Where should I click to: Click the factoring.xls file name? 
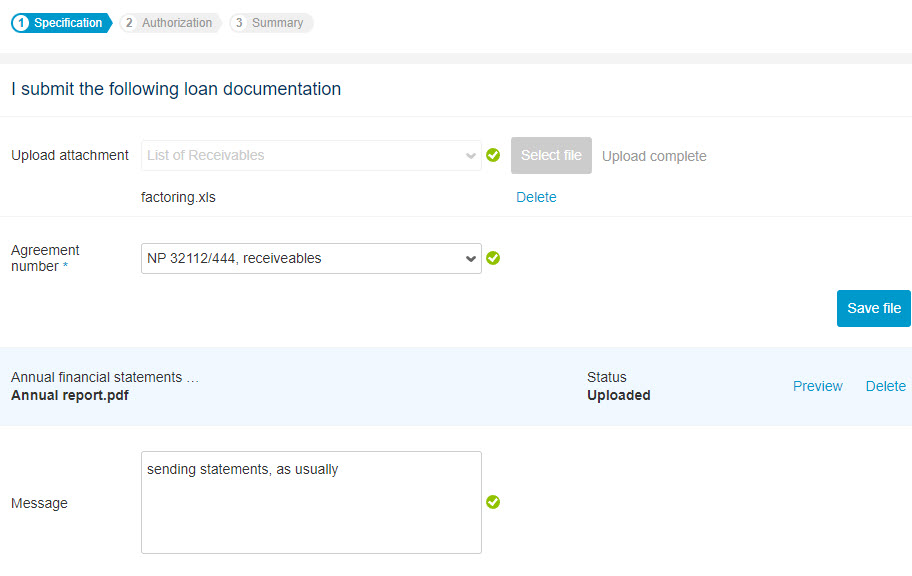[x=178, y=197]
